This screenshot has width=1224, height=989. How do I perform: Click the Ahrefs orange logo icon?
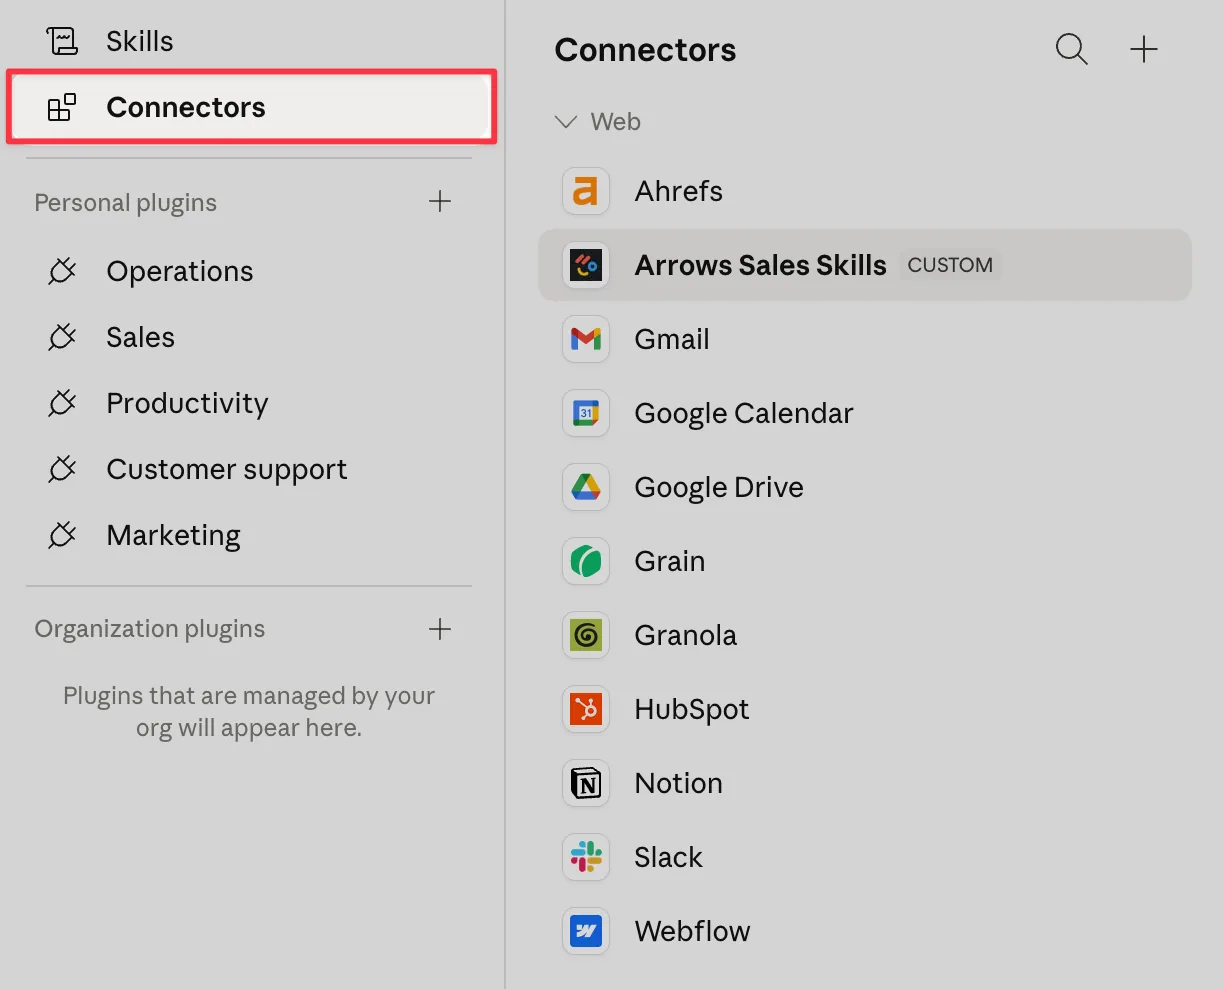(x=586, y=191)
